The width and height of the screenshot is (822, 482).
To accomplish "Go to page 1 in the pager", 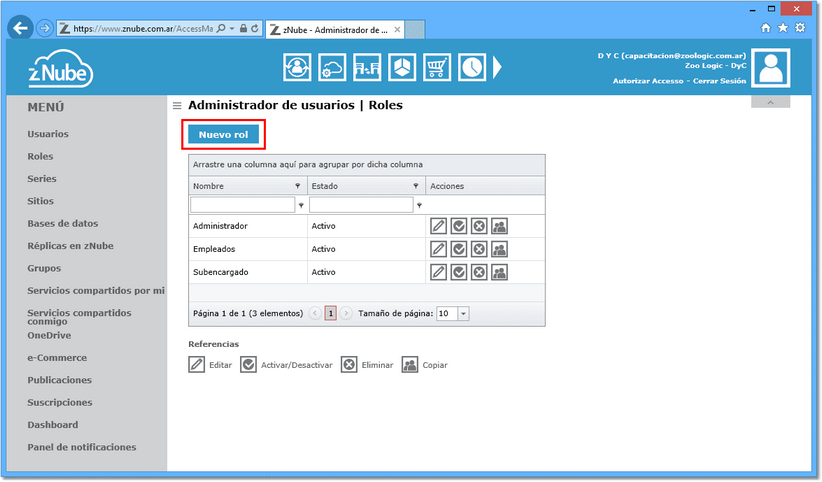I will pyautogui.click(x=330, y=314).
